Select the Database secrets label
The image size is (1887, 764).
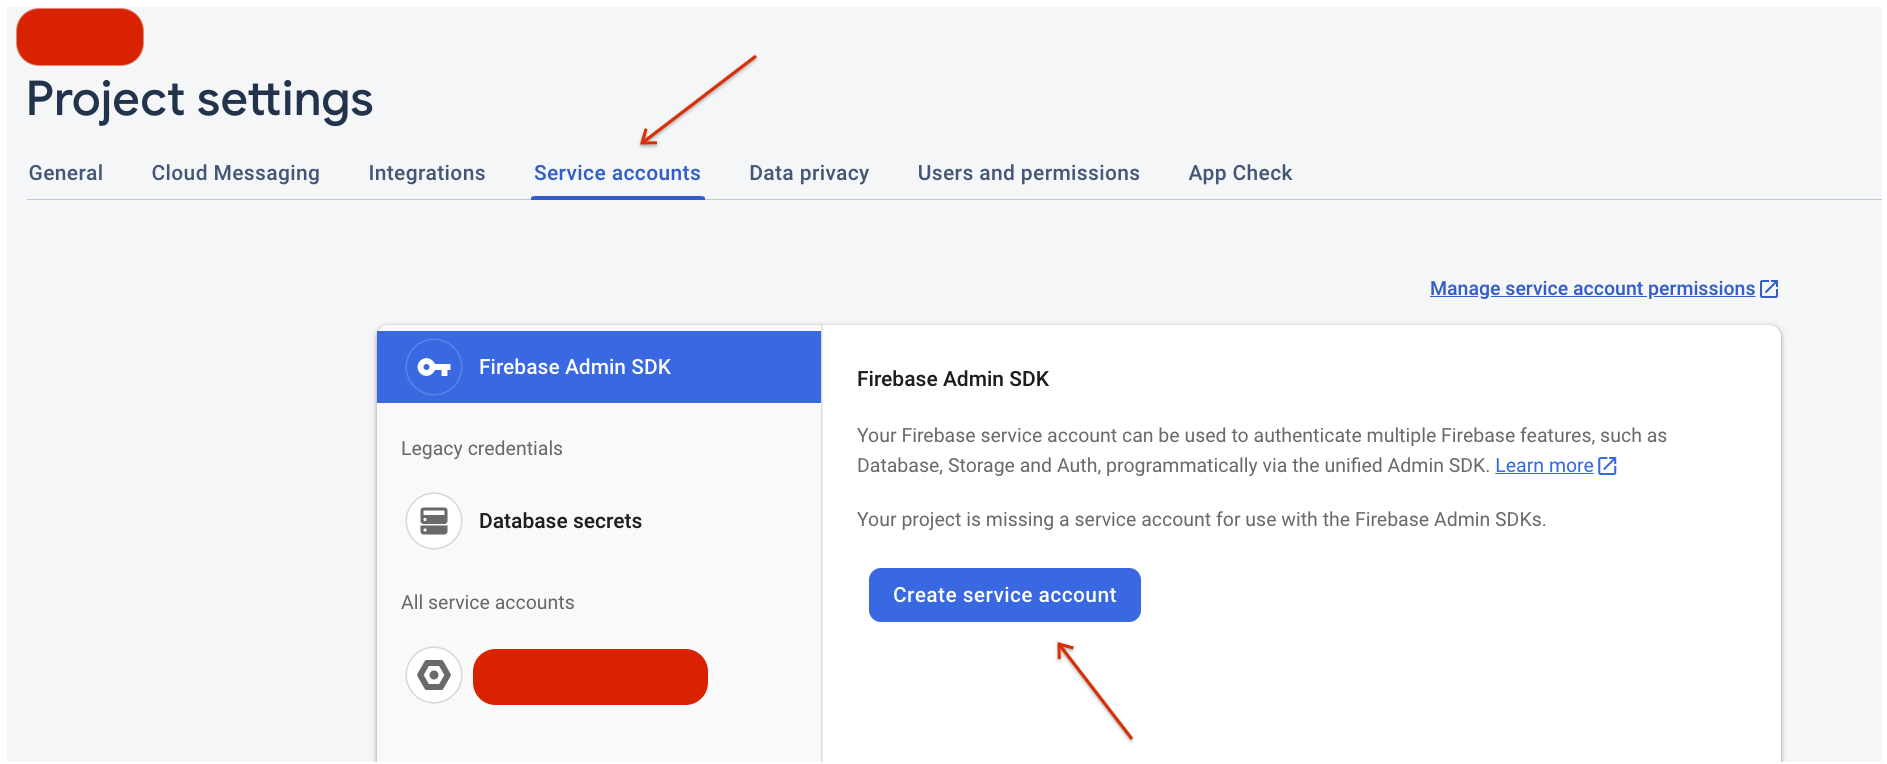(x=560, y=521)
